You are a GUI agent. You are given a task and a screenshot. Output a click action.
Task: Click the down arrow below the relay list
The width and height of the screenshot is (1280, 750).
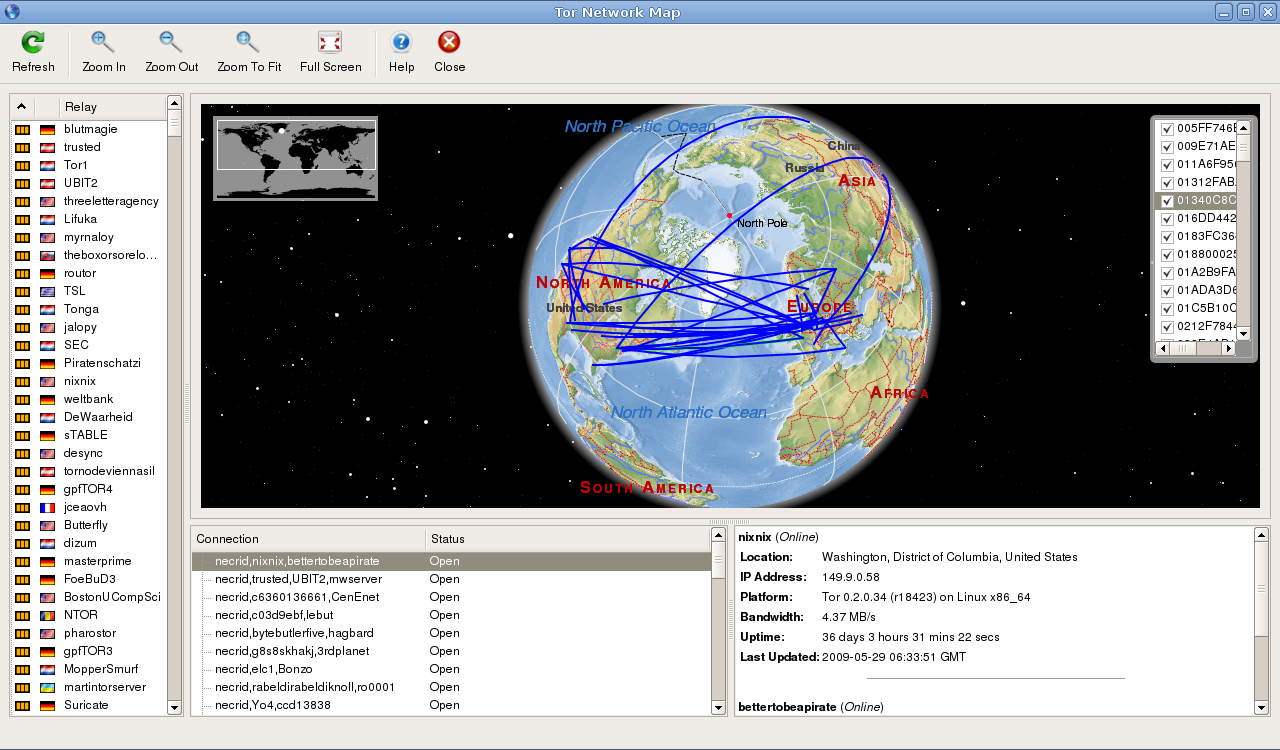(174, 708)
